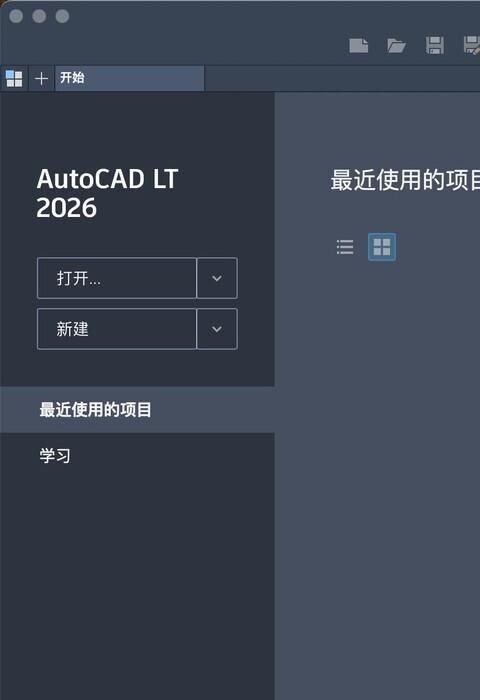Expand the dropdown arrow beside 打开...
Image resolution: width=480 pixels, height=700 pixels.
click(217, 278)
